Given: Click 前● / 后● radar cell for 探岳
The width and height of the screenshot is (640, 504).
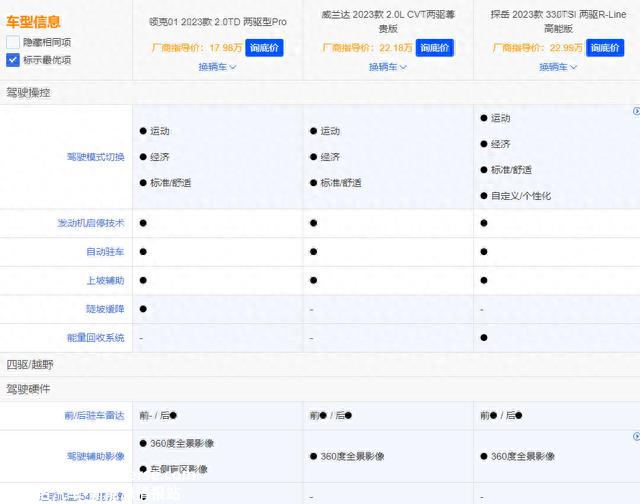Looking at the screenshot, I should pyautogui.click(x=501, y=415).
